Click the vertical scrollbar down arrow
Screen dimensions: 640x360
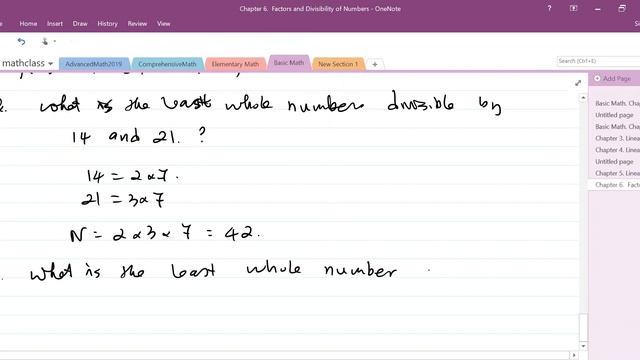click(x=583, y=346)
